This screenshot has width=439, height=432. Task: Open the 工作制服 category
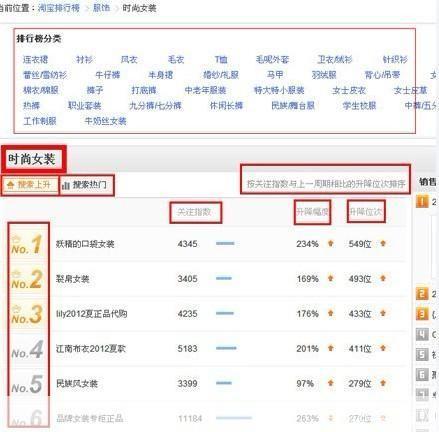tap(40, 121)
